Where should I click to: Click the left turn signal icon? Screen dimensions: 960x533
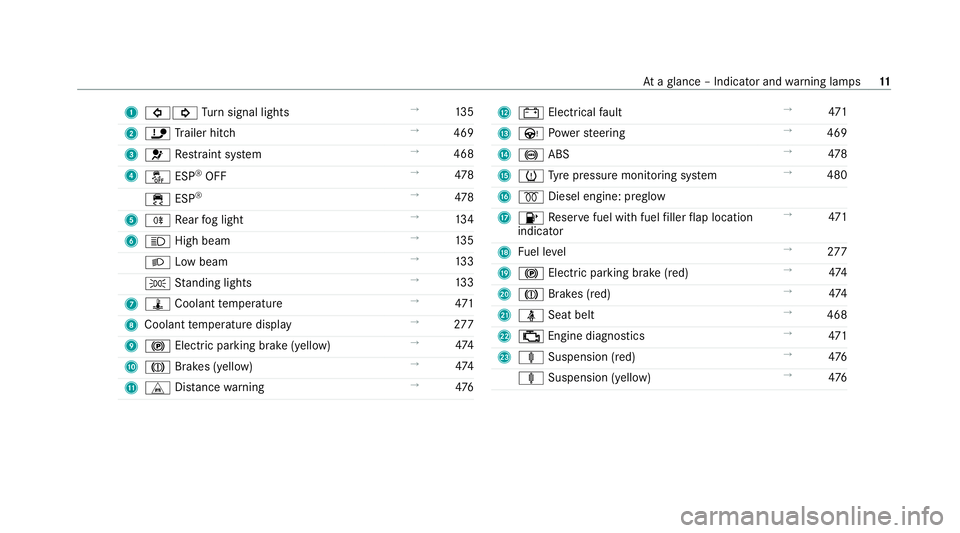[x=157, y=113]
